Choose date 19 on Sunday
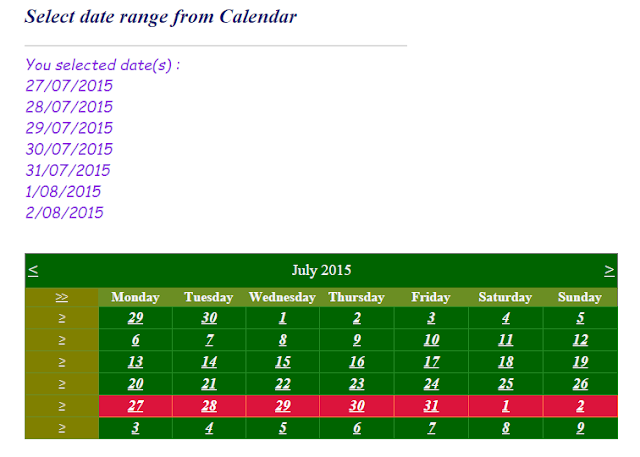This screenshot has width=640, height=457. 580,362
